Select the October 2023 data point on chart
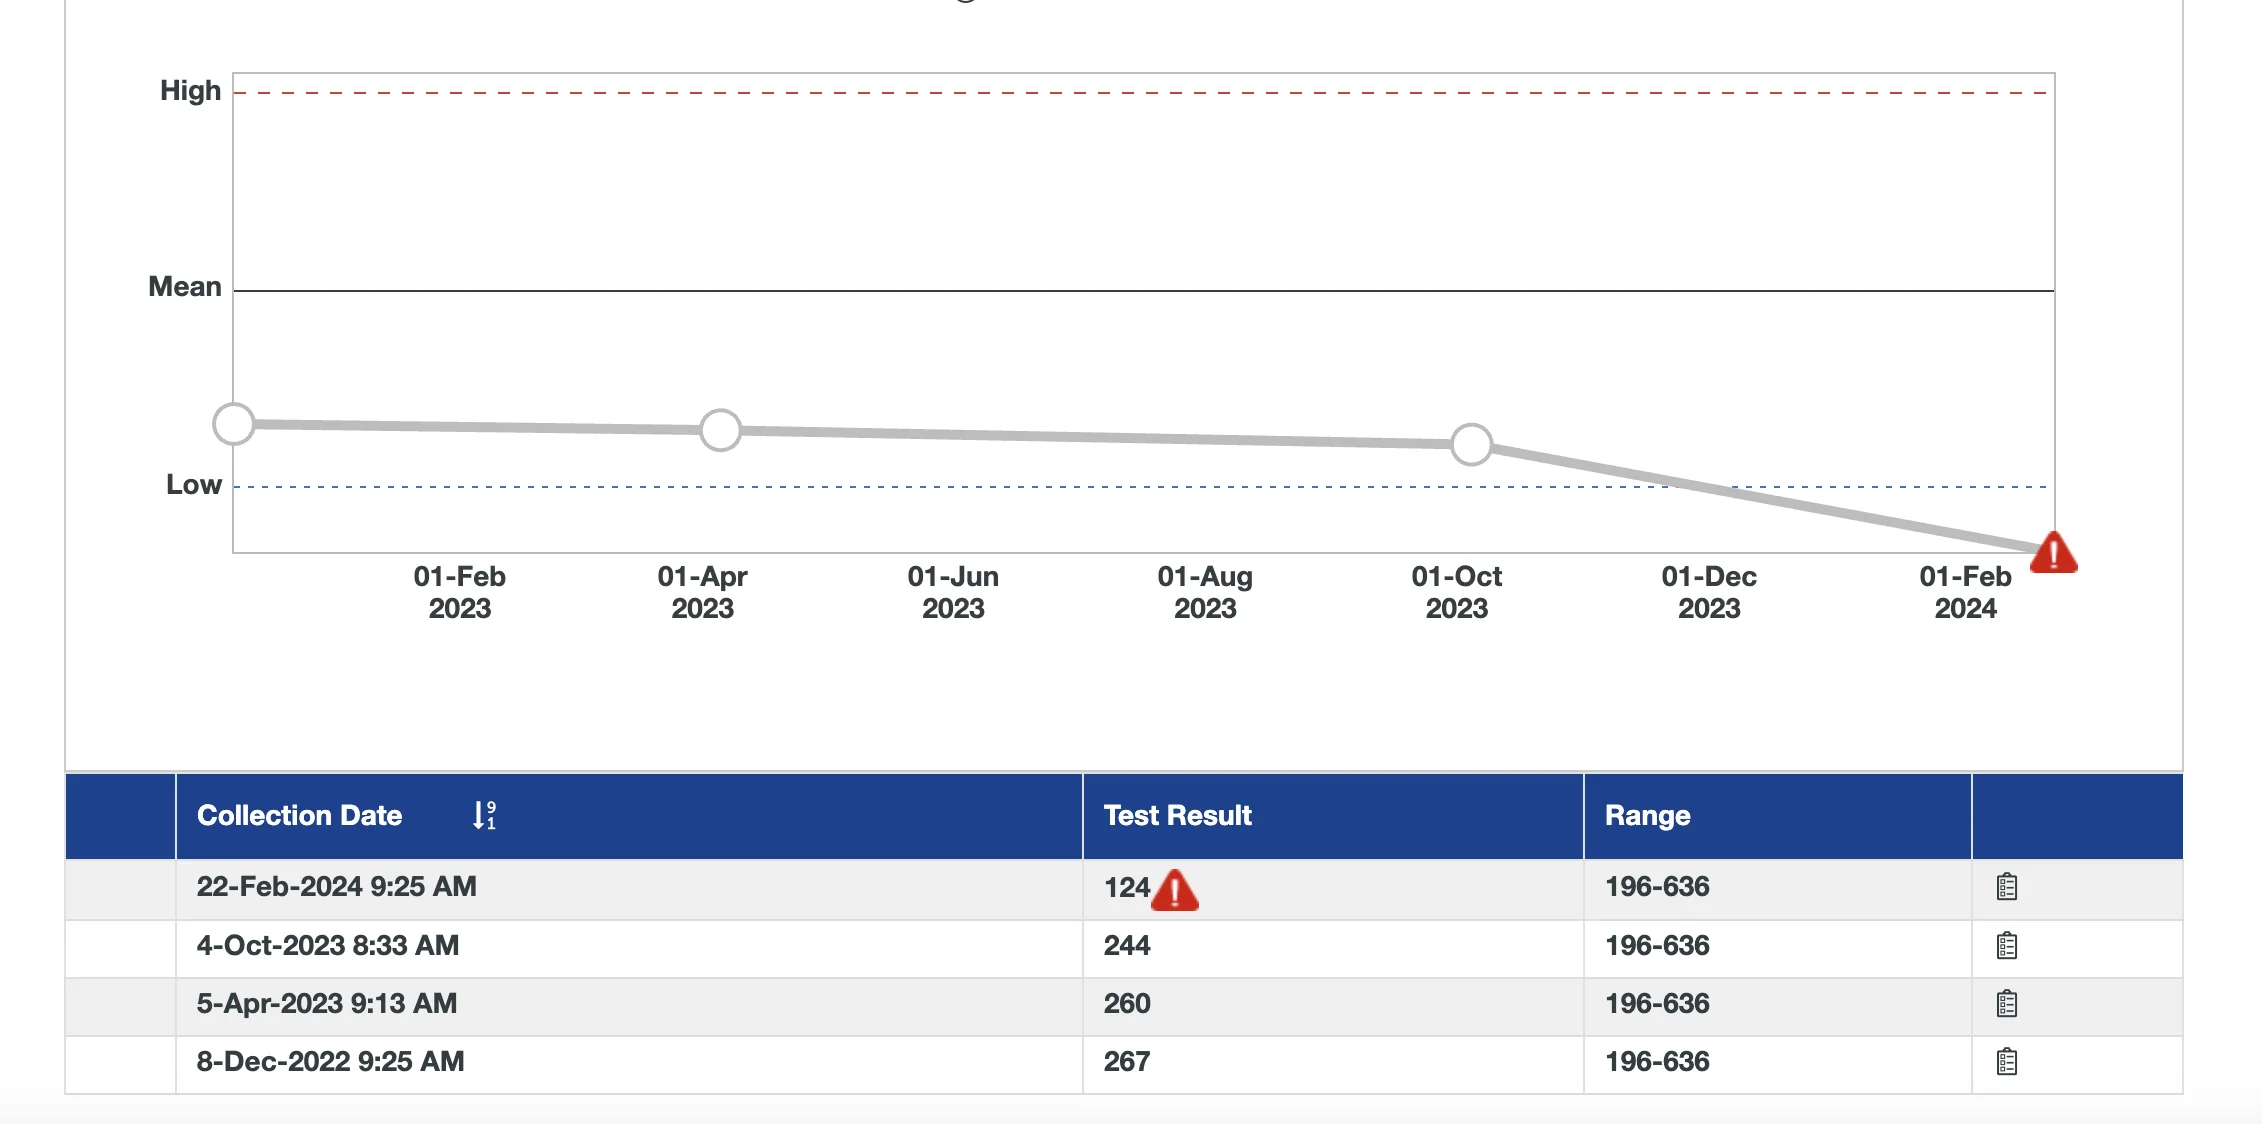2262x1124 pixels. coord(1471,444)
